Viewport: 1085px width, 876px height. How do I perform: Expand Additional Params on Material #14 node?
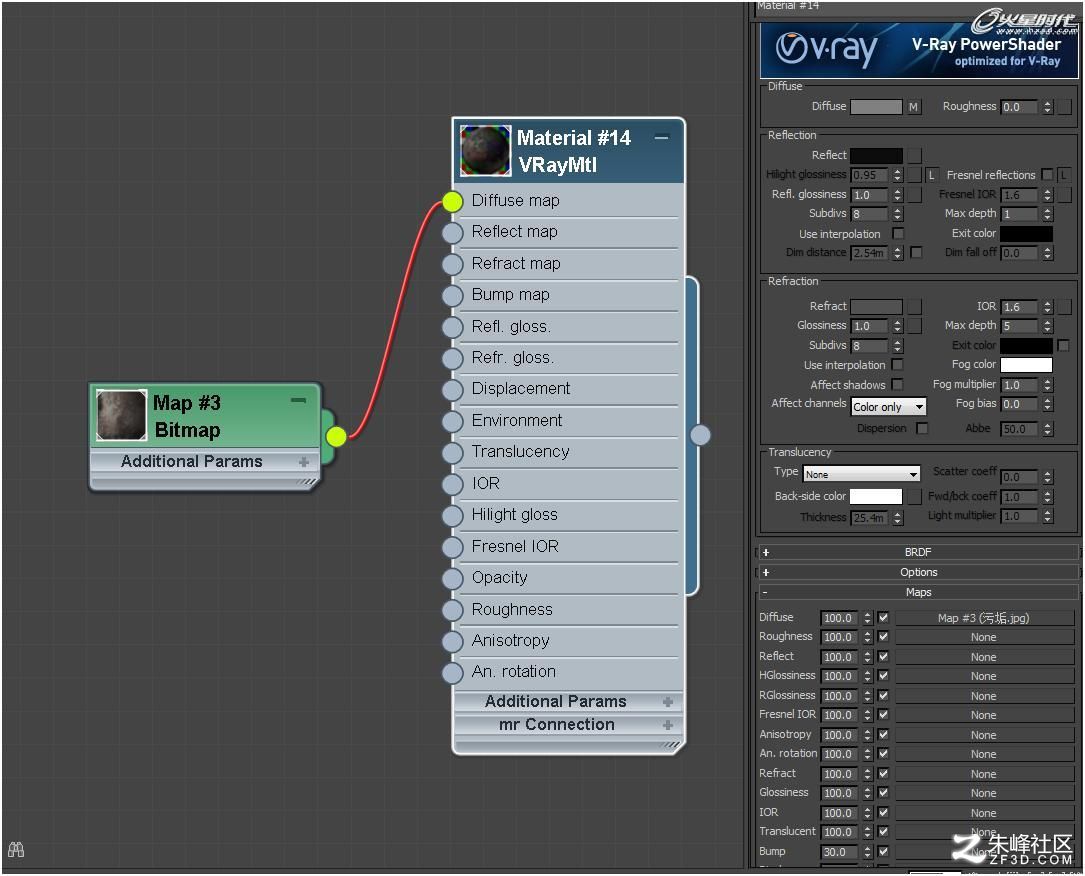point(668,702)
